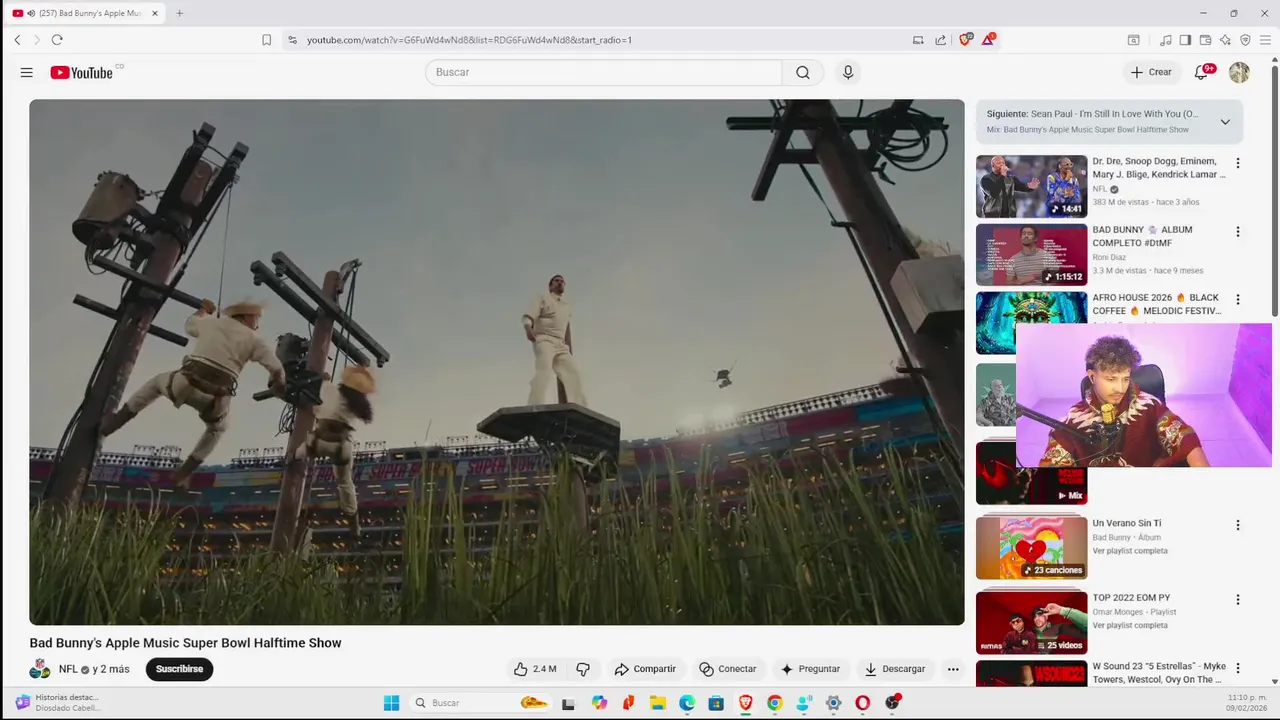Open Google Chrome from the taskbar
The image size is (1280, 720).
coord(774,703)
